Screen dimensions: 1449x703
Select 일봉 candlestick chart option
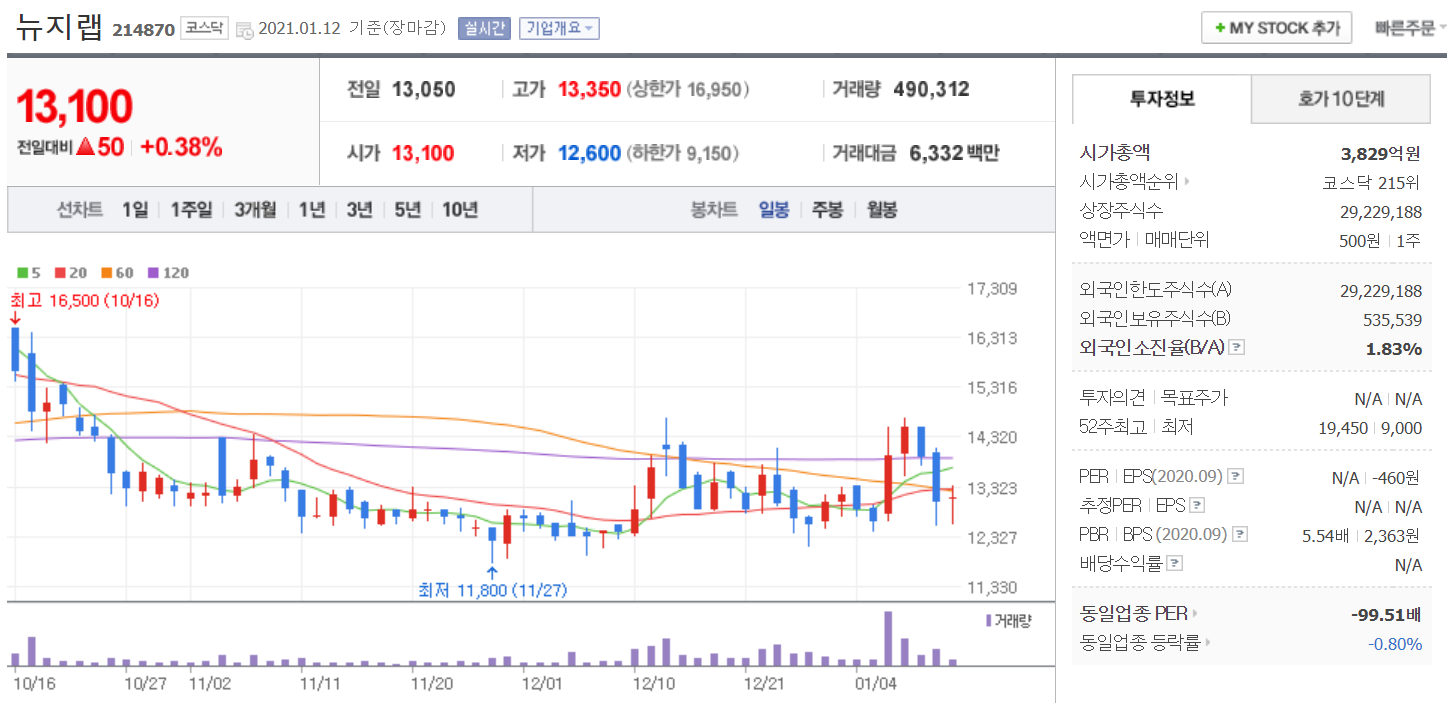[x=774, y=210]
